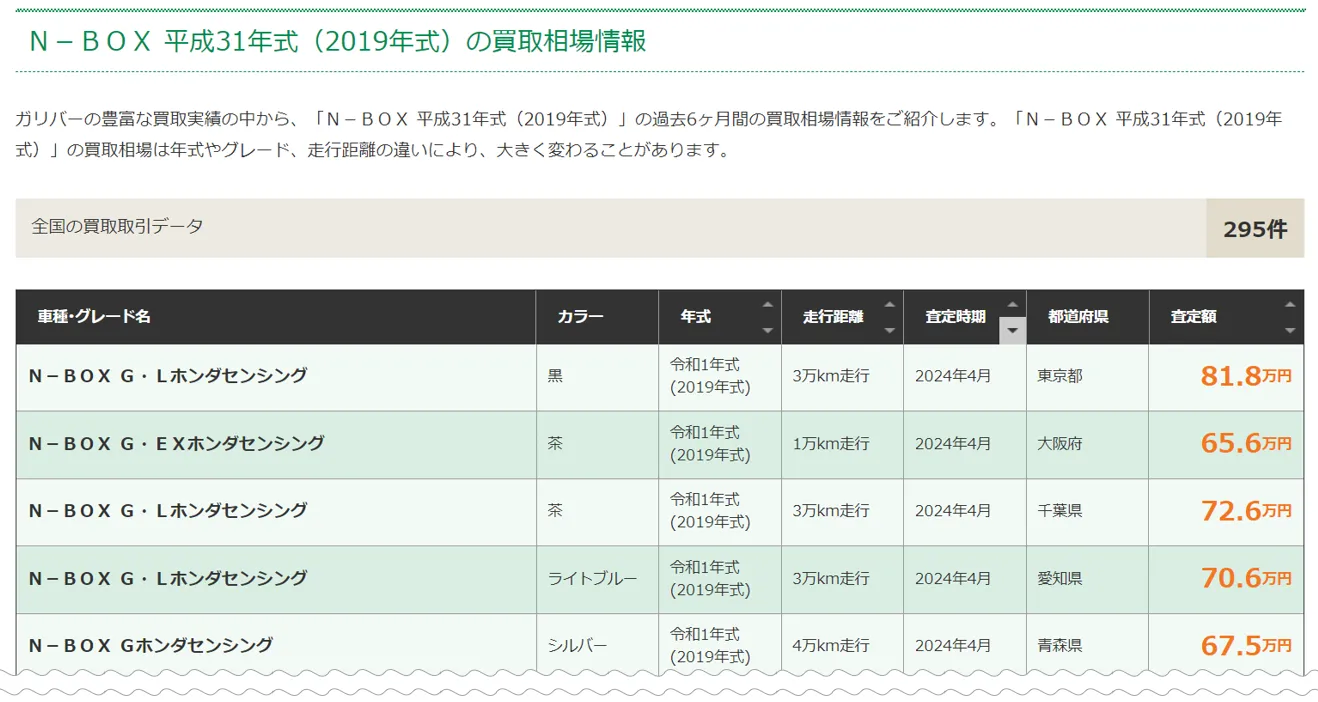Viewport: 1318px width, 702px height.
Task: Click the N-BOX Gホンダセンシング row name
Action: click(x=151, y=646)
